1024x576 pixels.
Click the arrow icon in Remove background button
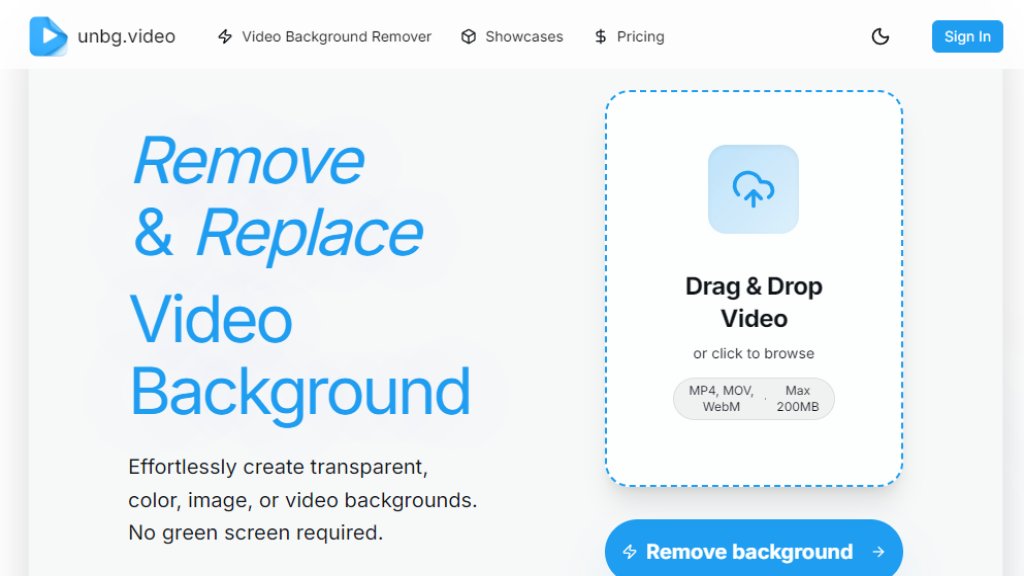(878, 551)
